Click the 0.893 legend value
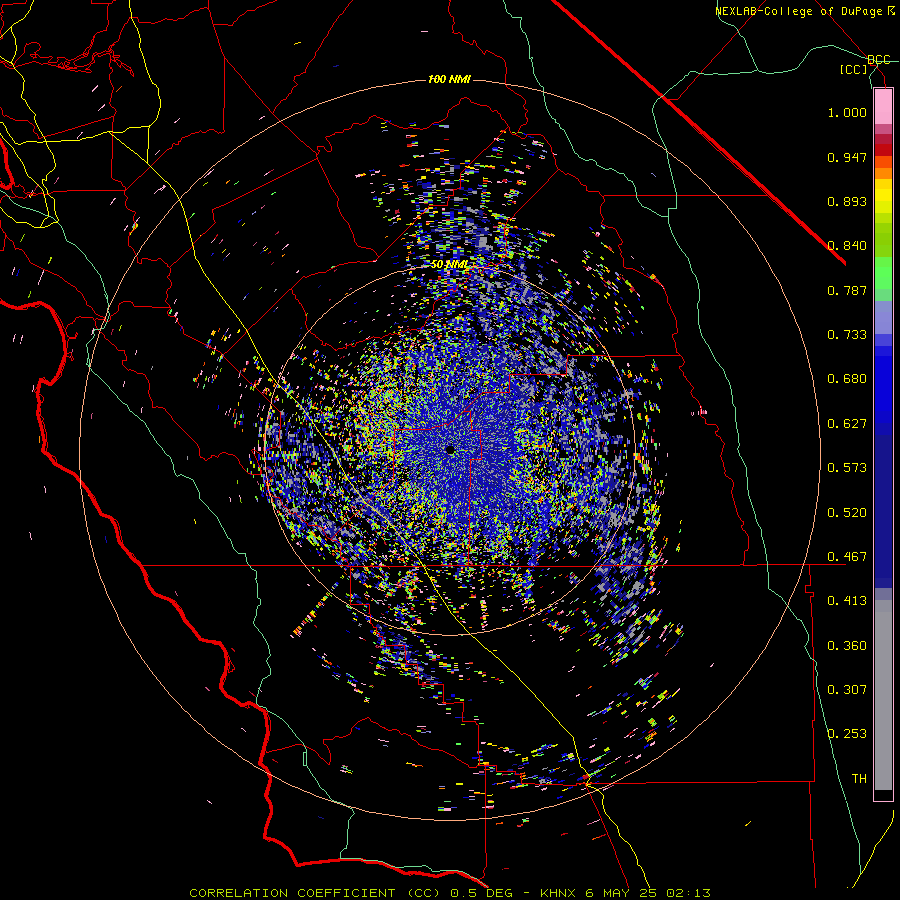The height and width of the screenshot is (900, 900). tap(847, 201)
